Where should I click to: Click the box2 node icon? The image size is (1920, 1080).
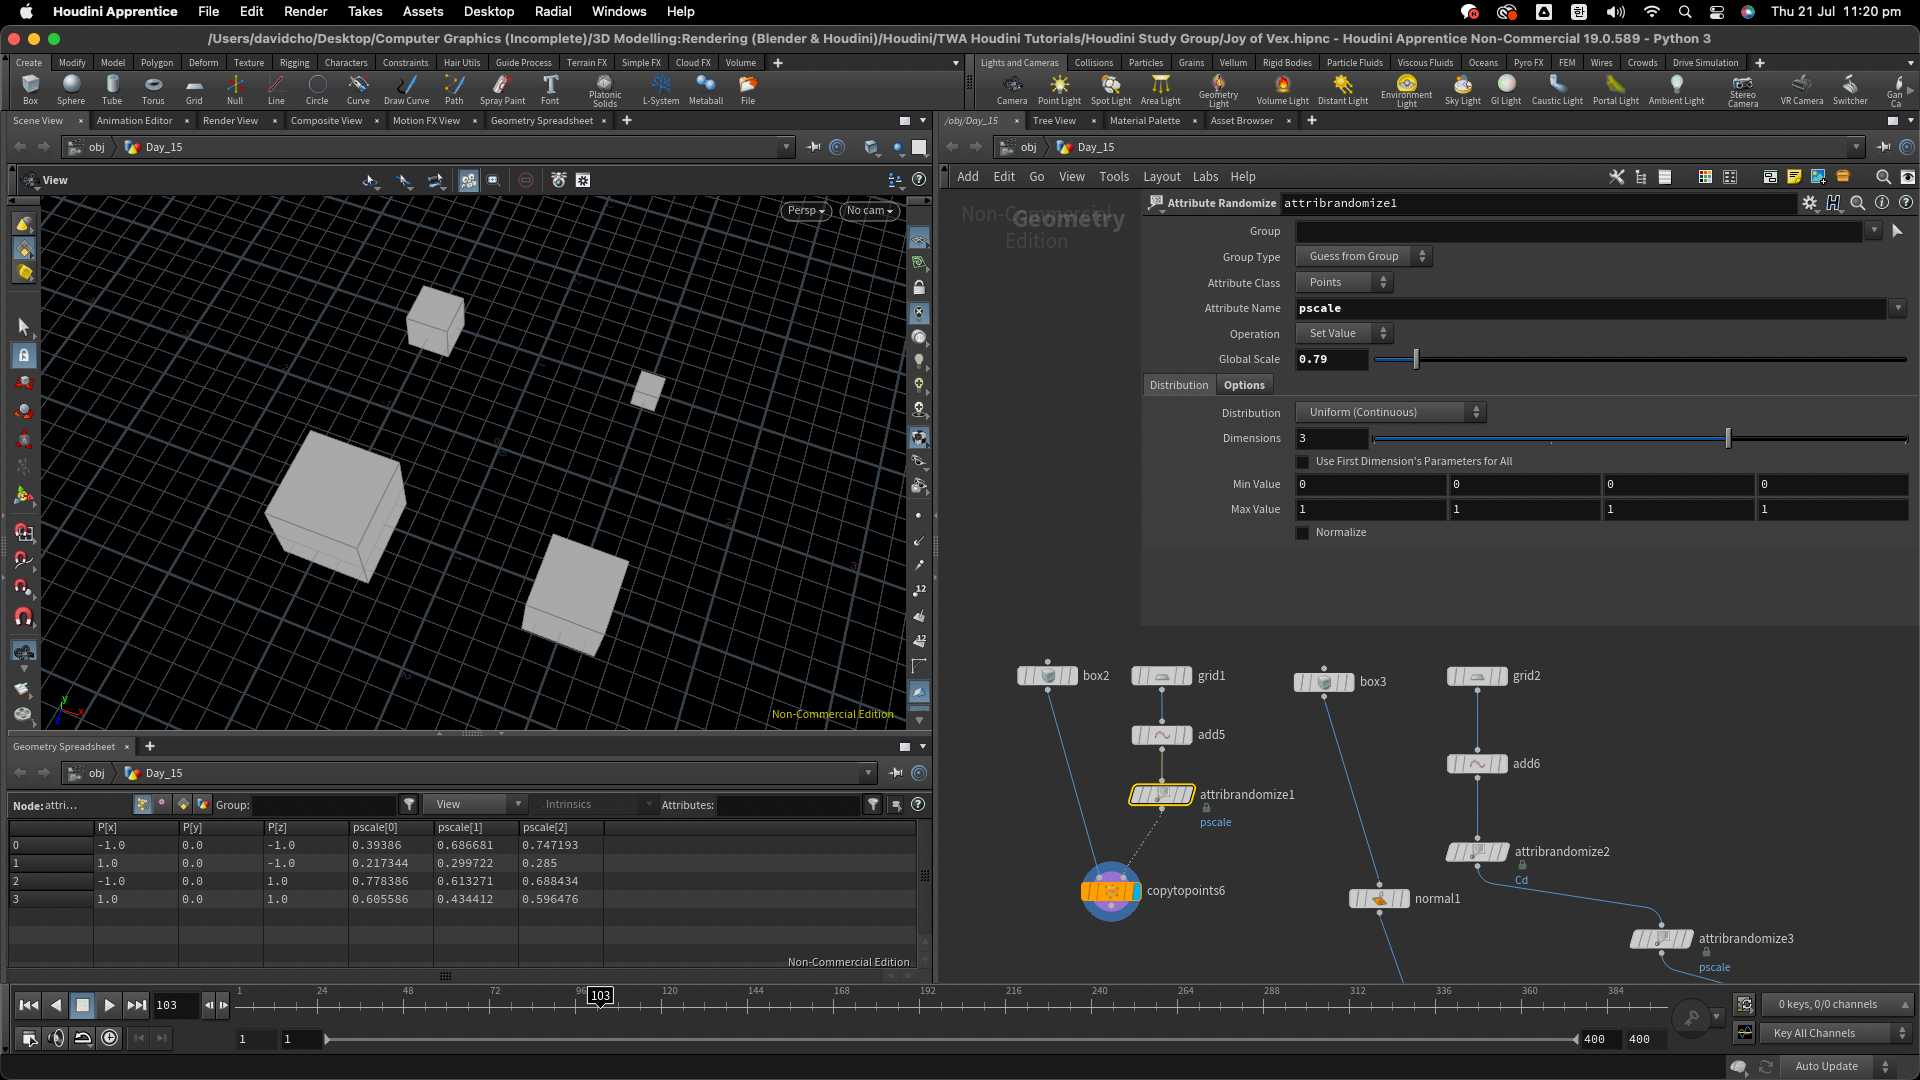pos(1047,676)
